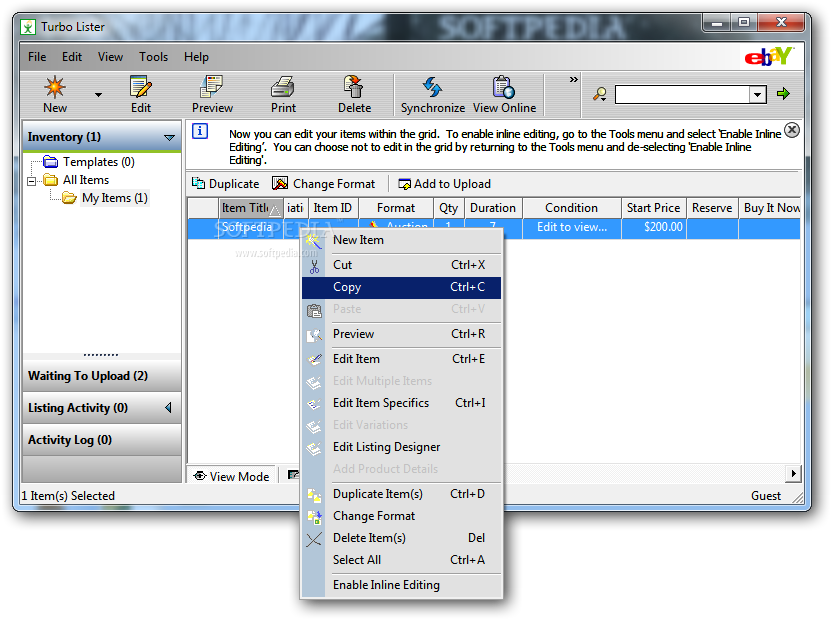Sort by the Duration column header

[493, 208]
